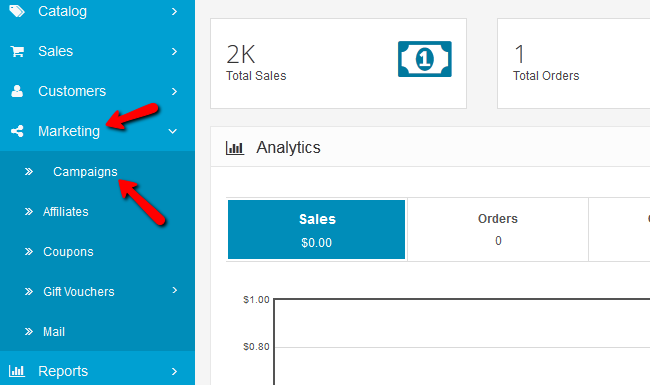
Task: Click the Sales shopping cart icon
Action: coord(17,51)
